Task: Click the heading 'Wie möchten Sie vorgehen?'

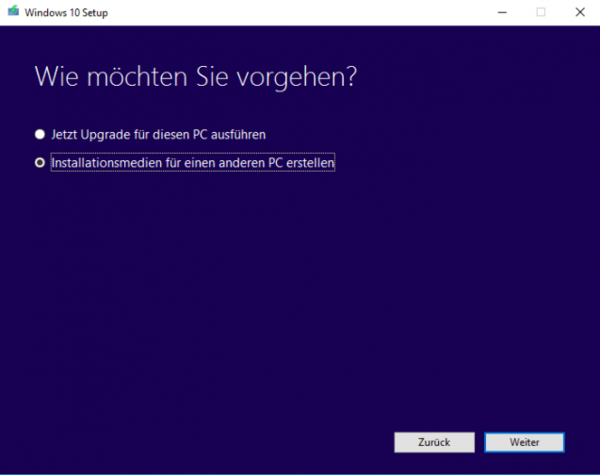Action: [196, 77]
